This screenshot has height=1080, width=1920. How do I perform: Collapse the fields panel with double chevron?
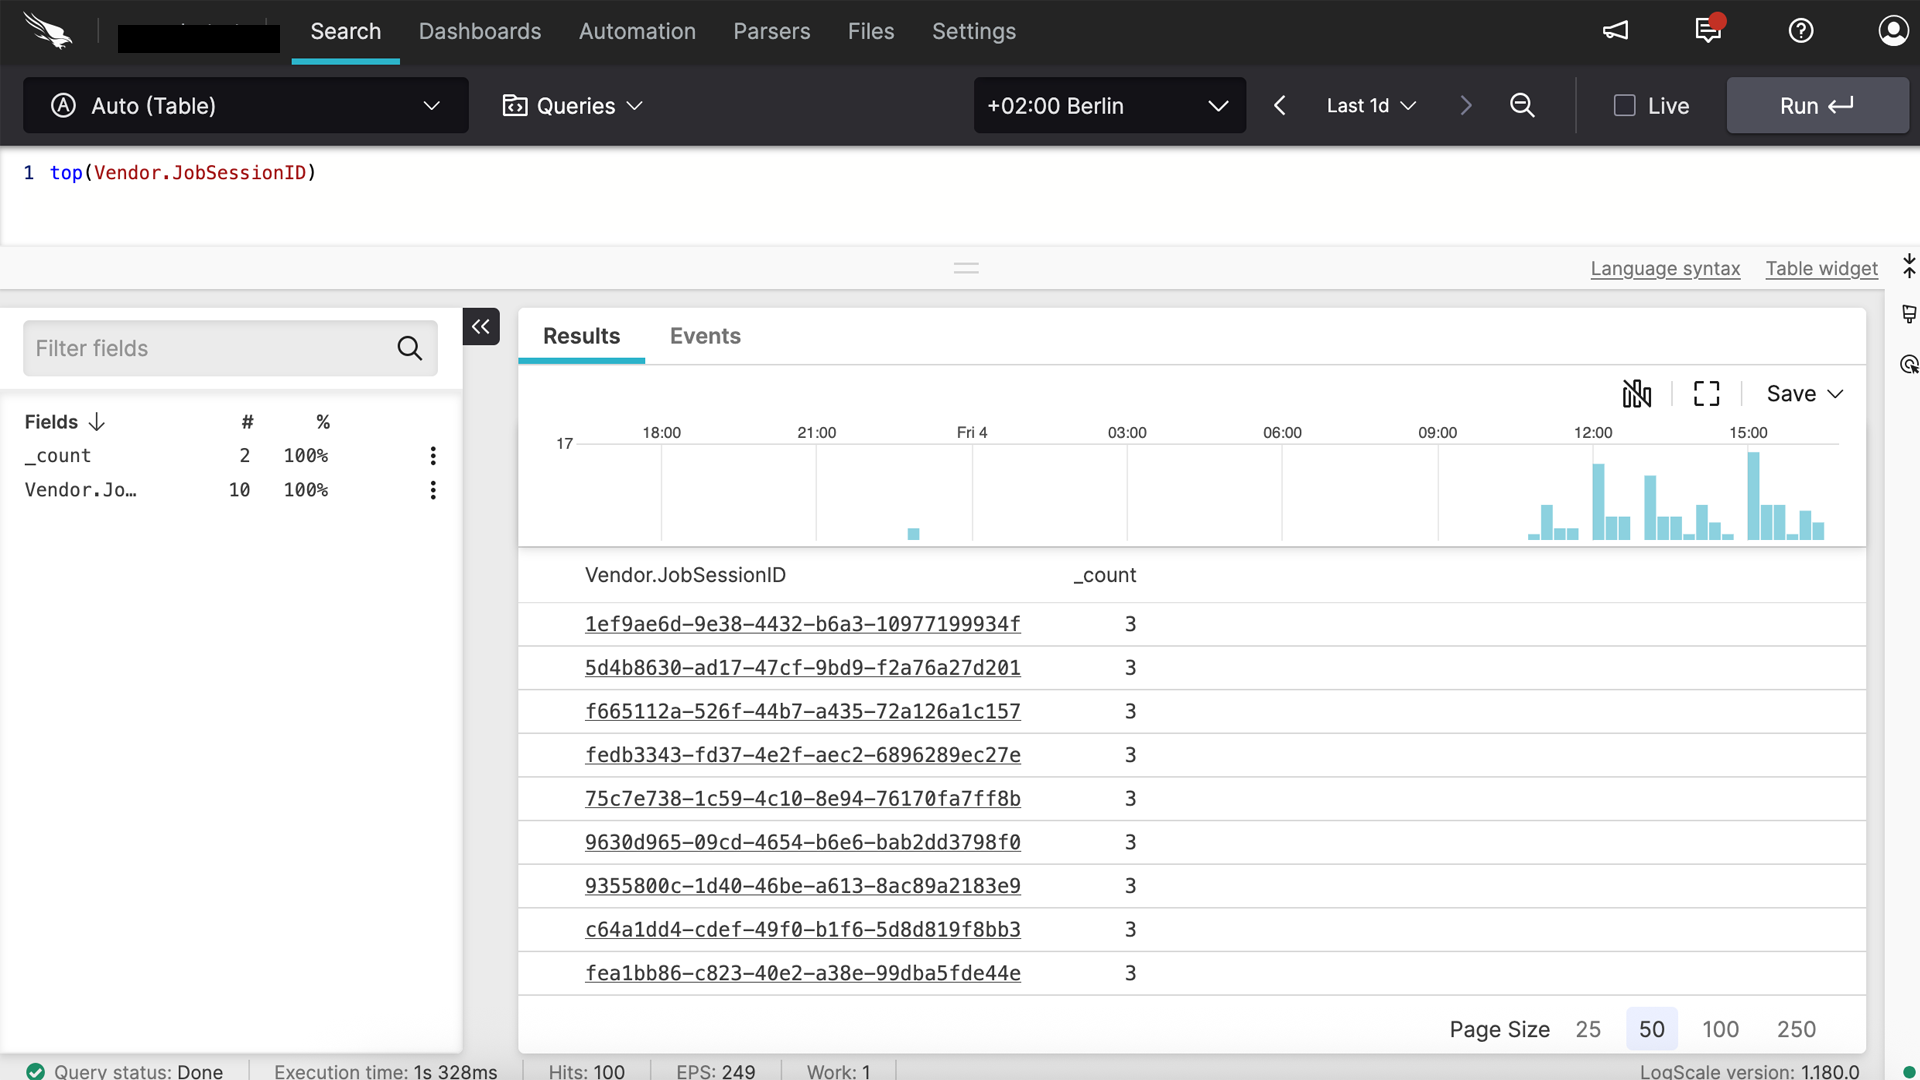click(x=481, y=326)
